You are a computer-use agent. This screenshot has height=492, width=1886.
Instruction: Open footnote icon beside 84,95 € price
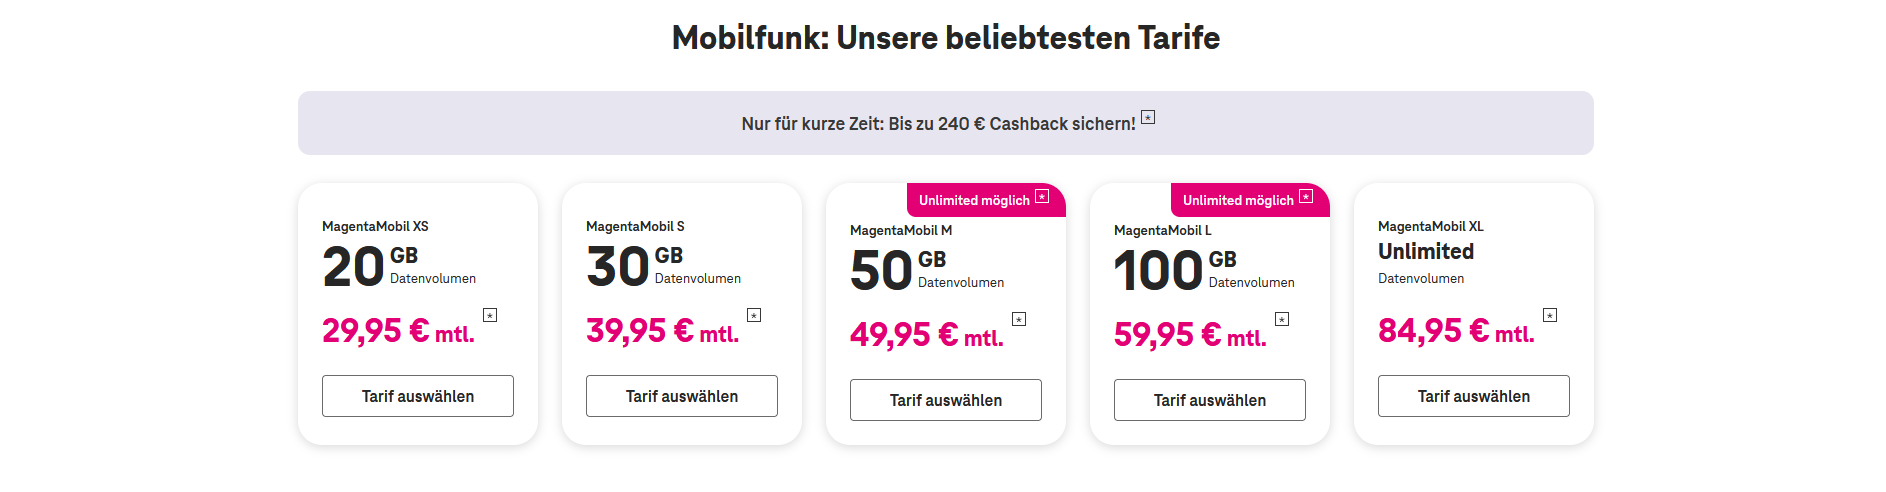[x=1550, y=315]
